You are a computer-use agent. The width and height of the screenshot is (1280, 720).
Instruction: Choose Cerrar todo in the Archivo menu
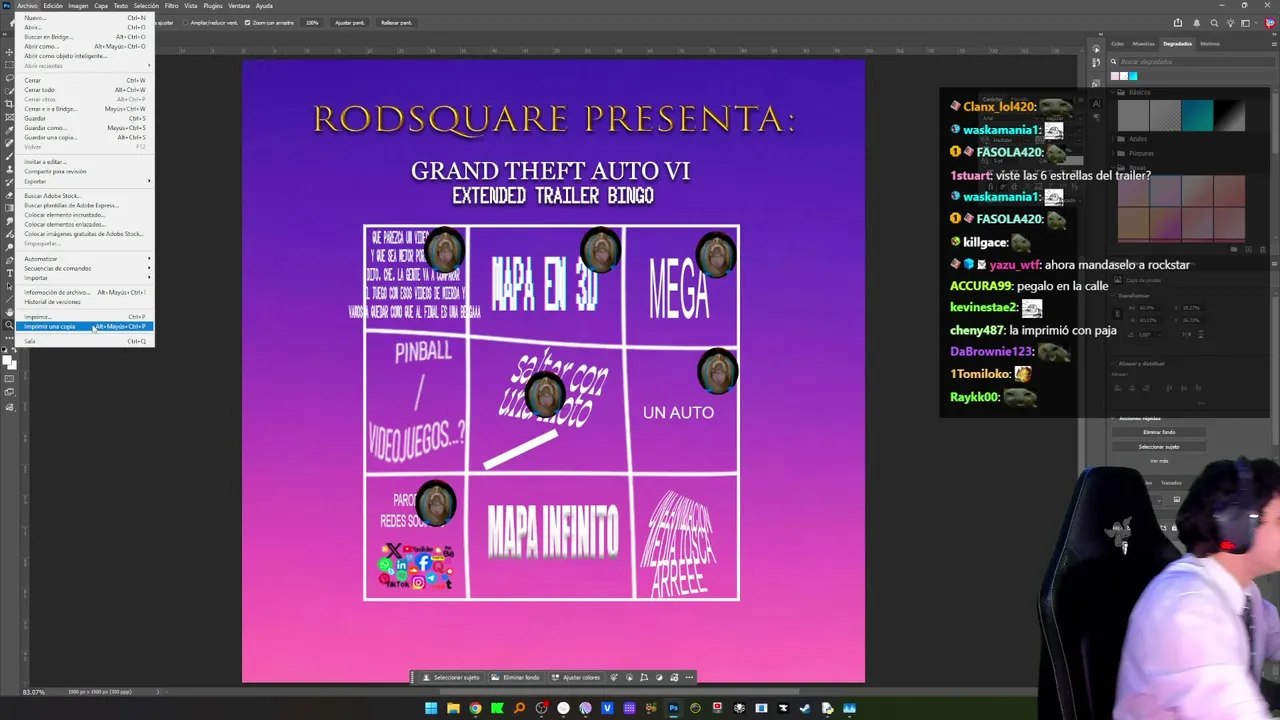click(x=87, y=90)
